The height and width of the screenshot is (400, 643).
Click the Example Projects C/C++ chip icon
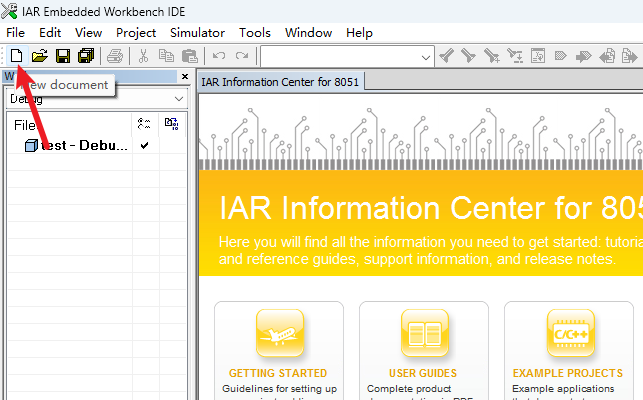click(570, 333)
